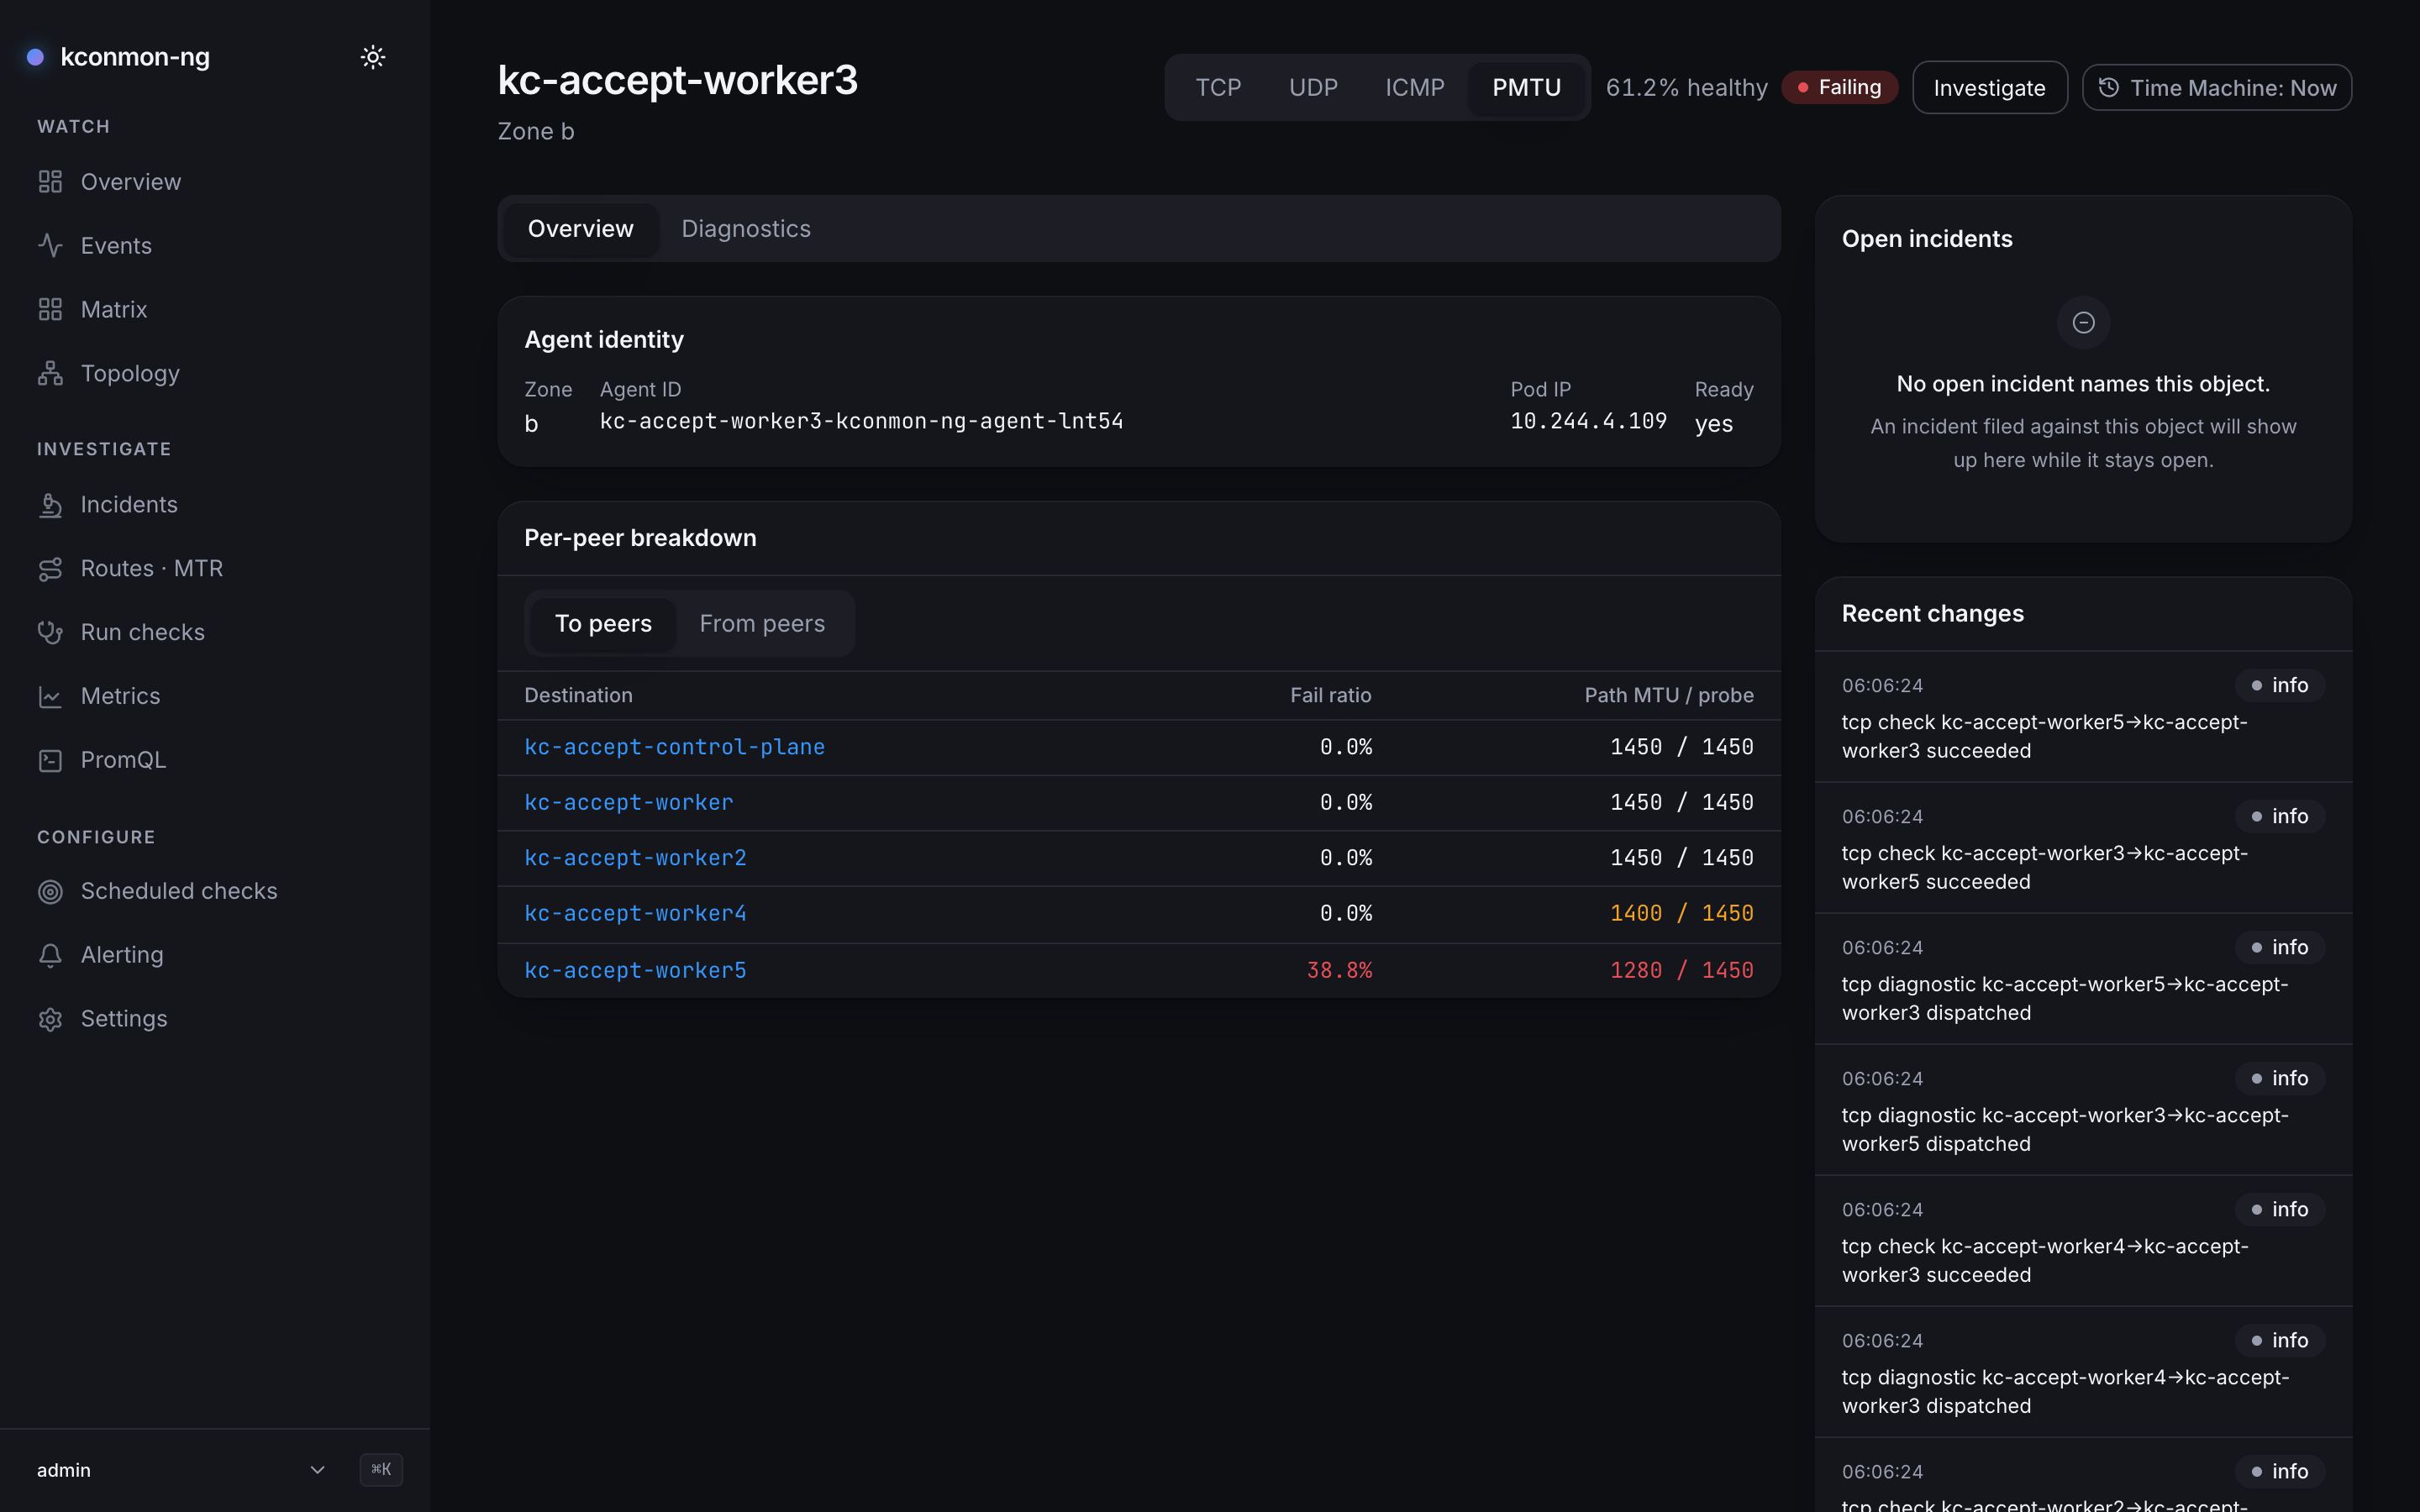Click the Incidents microscope icon
The height and width of the screenshot is (1512, 2420).
pos(50,505)
